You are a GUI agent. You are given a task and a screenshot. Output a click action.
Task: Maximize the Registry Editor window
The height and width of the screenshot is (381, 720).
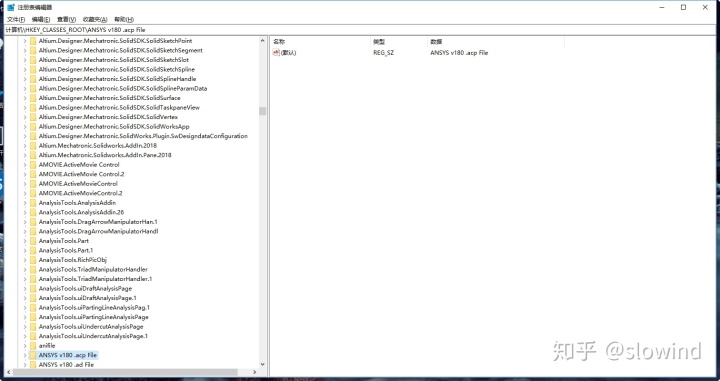tap(683, 7)
